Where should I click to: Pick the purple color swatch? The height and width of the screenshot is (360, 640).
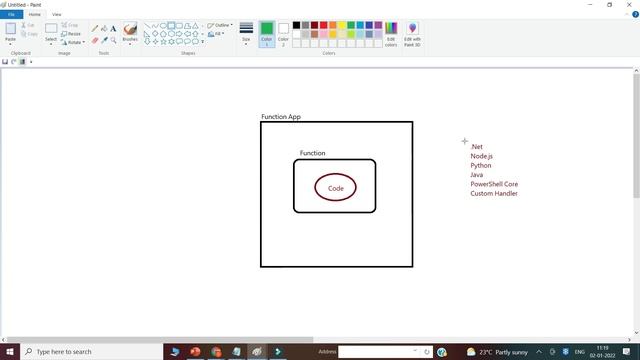coord(378,25)
